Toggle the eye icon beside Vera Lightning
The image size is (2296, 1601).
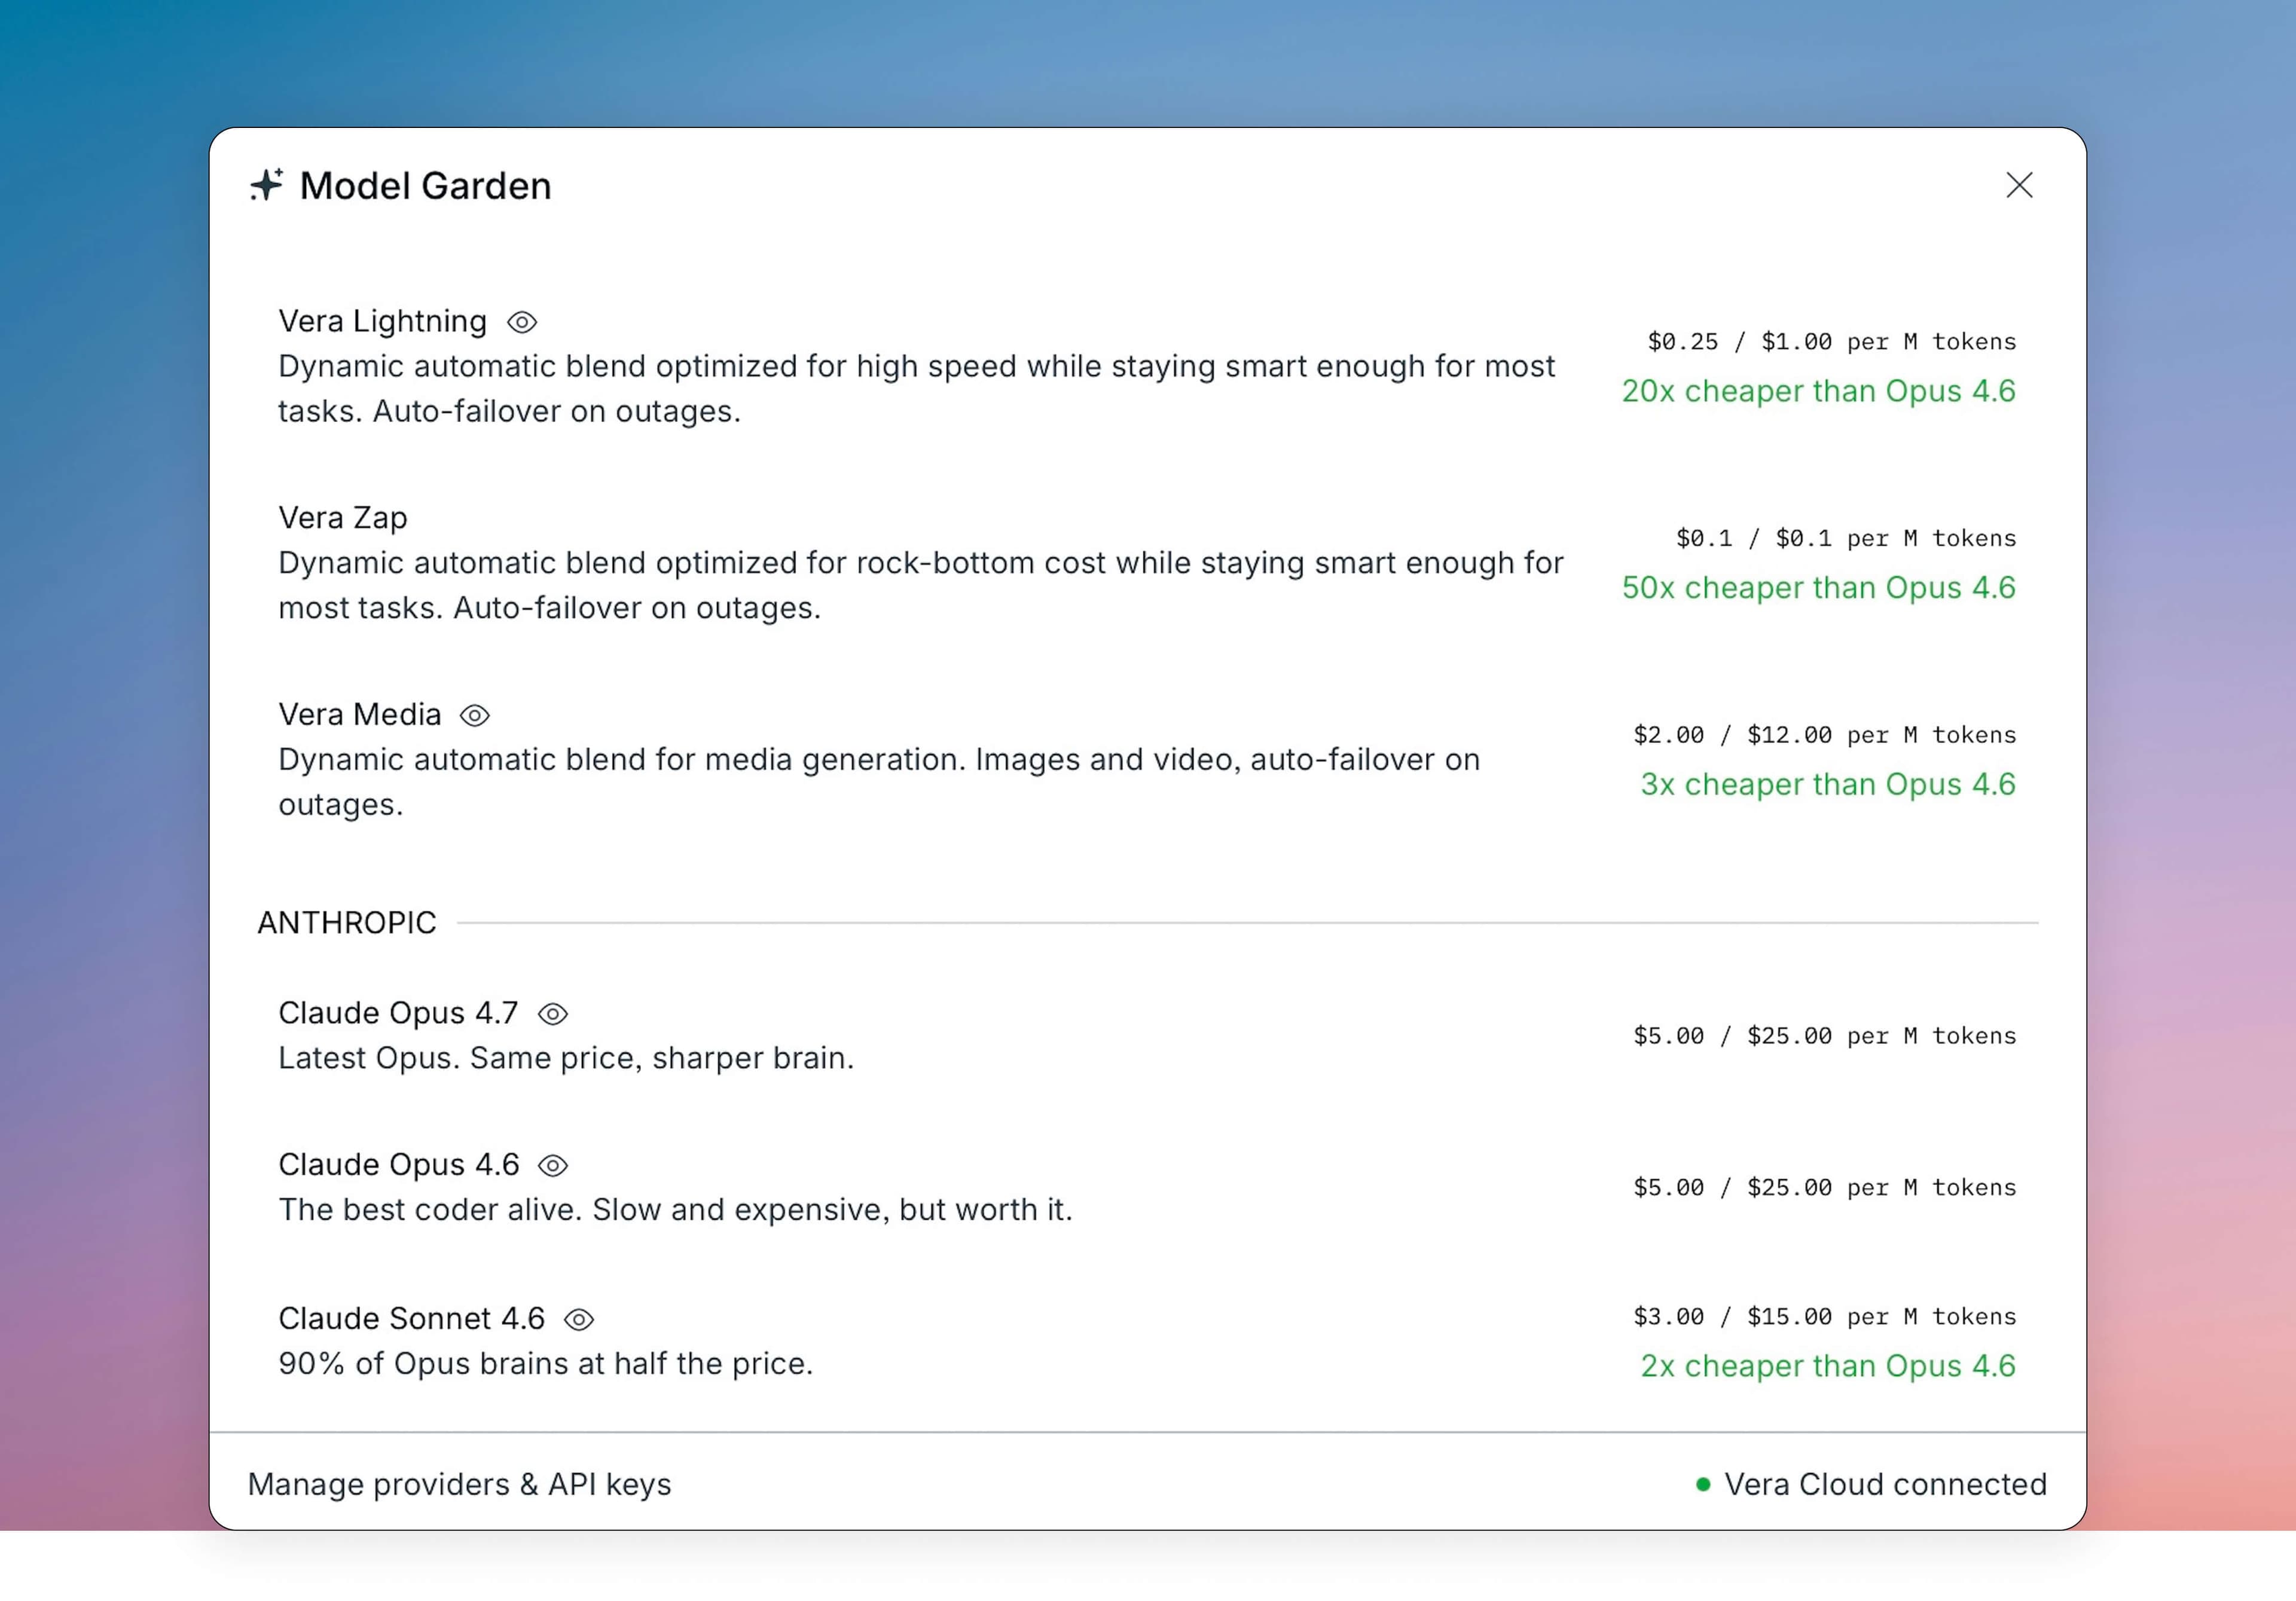[522, 322]
